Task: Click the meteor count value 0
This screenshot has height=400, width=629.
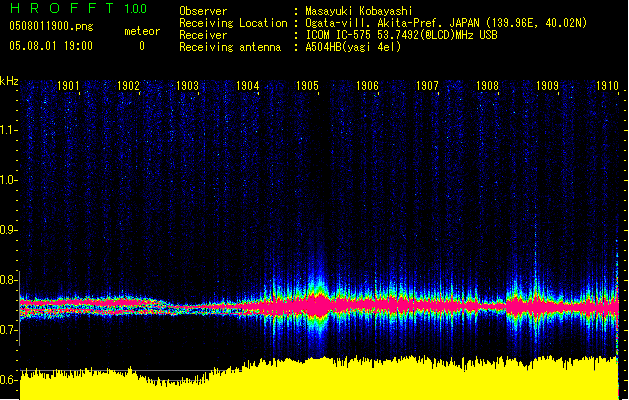Action: coord(142,46)
